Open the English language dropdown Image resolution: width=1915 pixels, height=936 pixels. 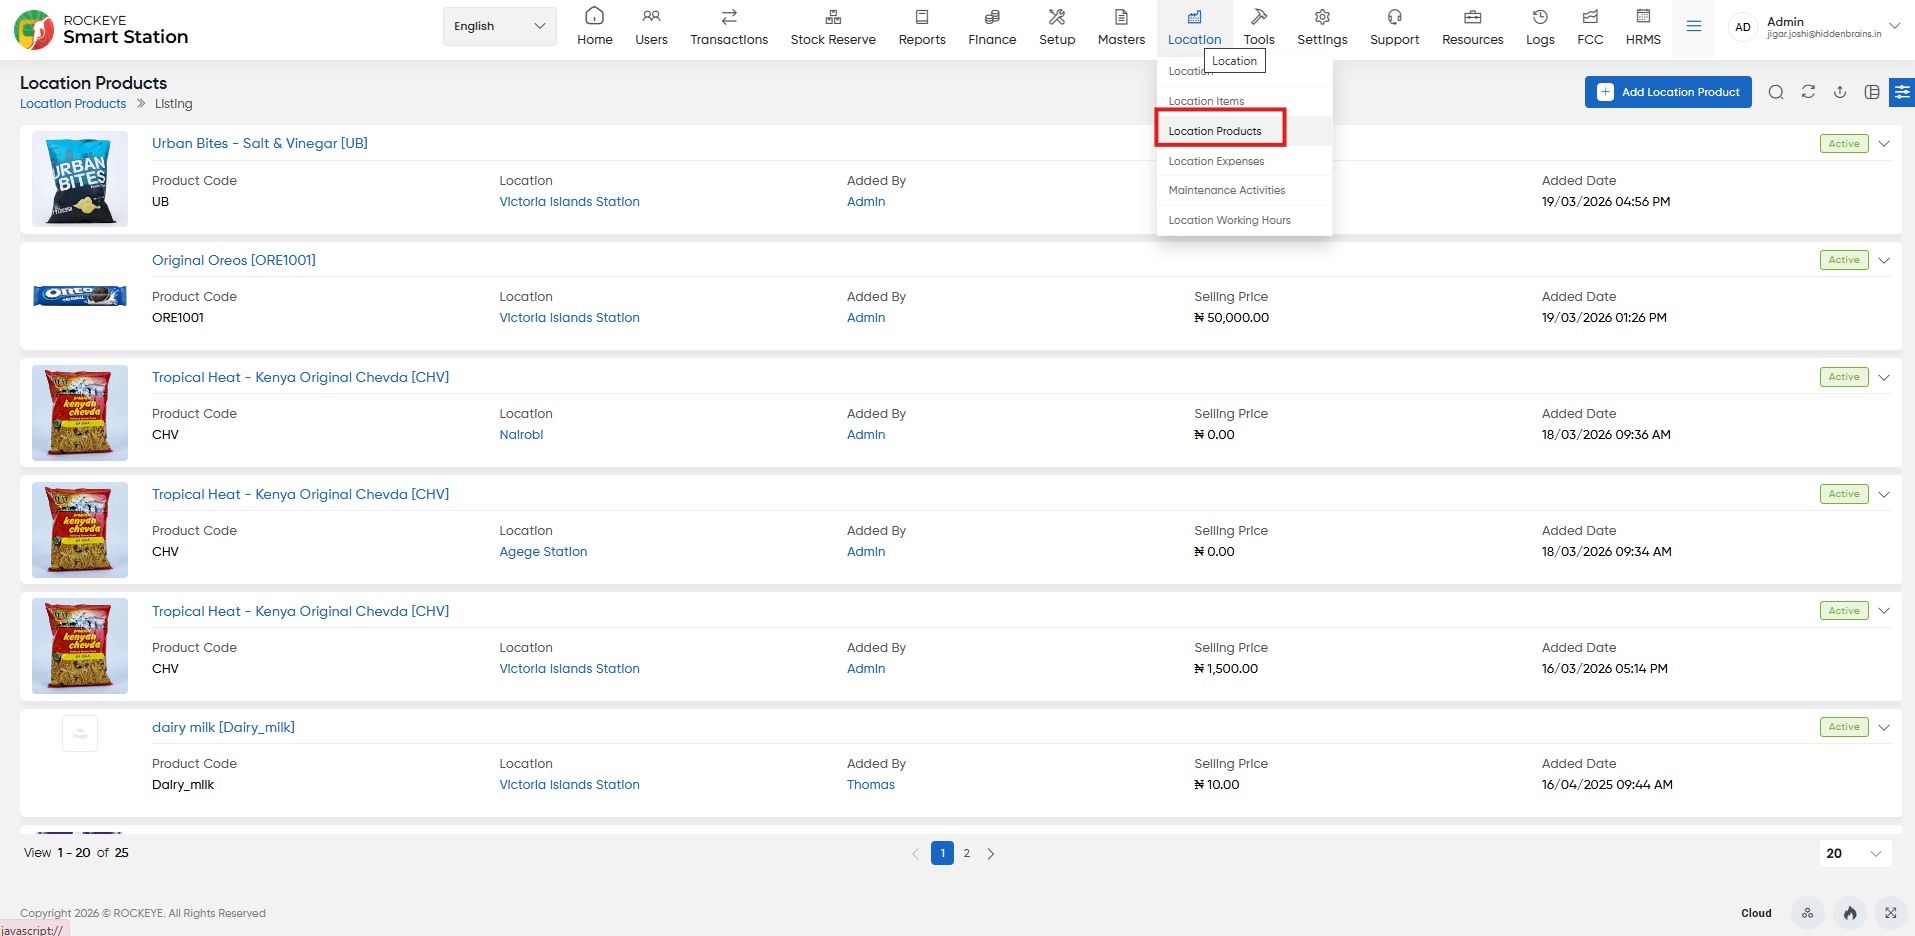[499, 26]
